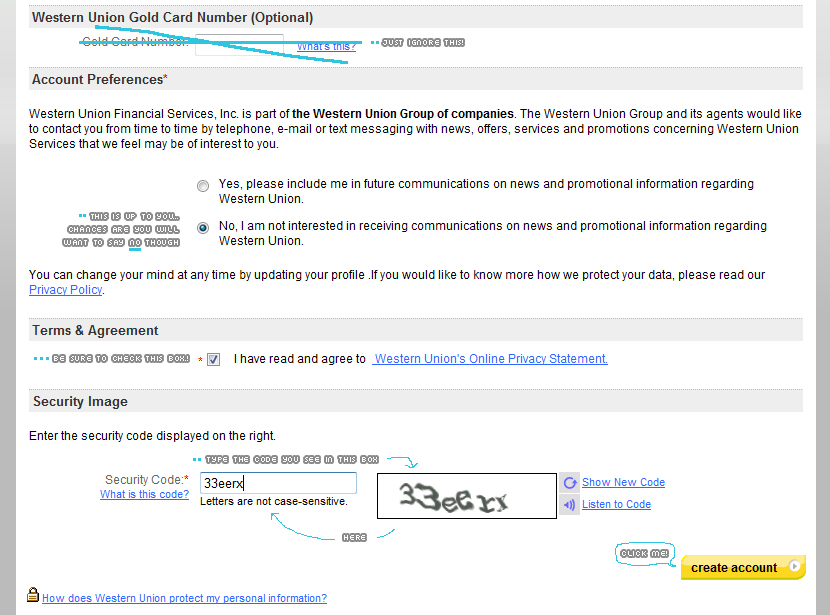Open the Privacy Policy link
Viewport: 830px width, 615px height.
tap(66, 290)
